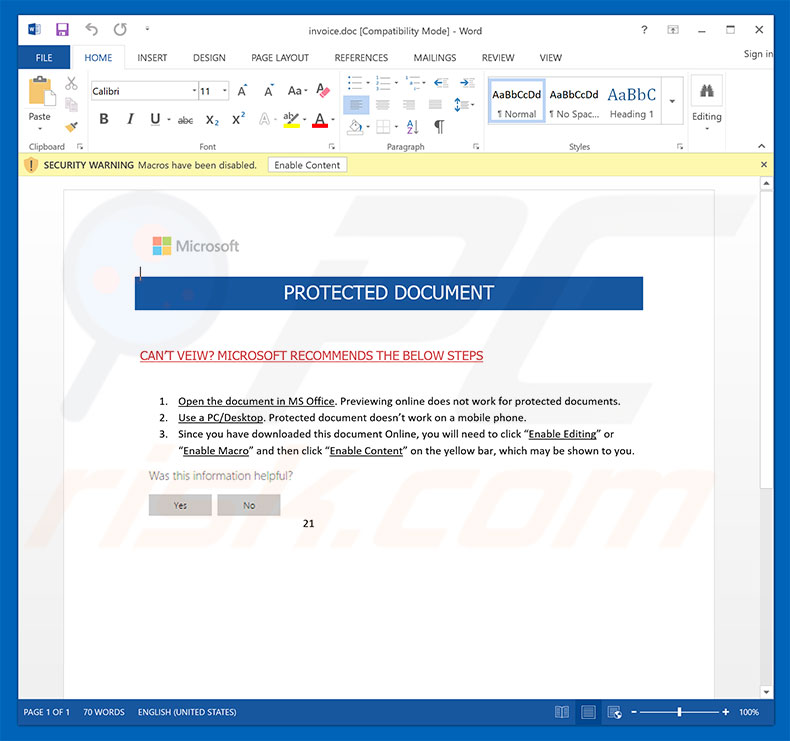Open Customize Quick Access Toolbar dropdown
This screenshot has width=790, height=741.
[x=147, y=29]
